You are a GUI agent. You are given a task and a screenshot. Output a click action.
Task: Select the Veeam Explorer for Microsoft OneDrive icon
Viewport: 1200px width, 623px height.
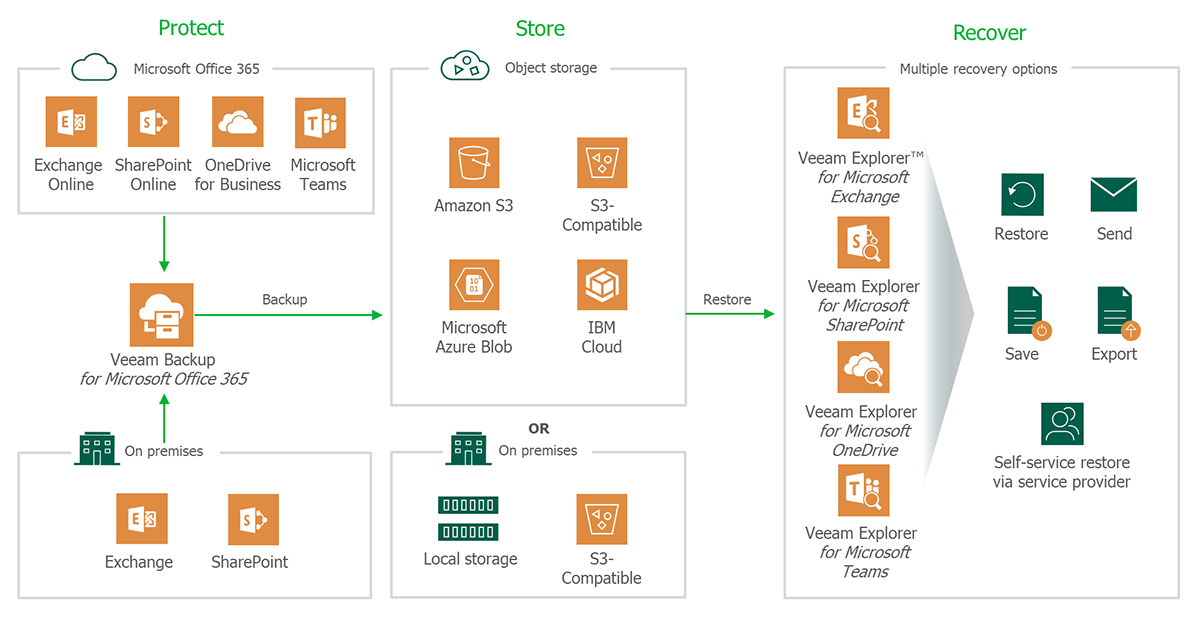click(863, 368)
